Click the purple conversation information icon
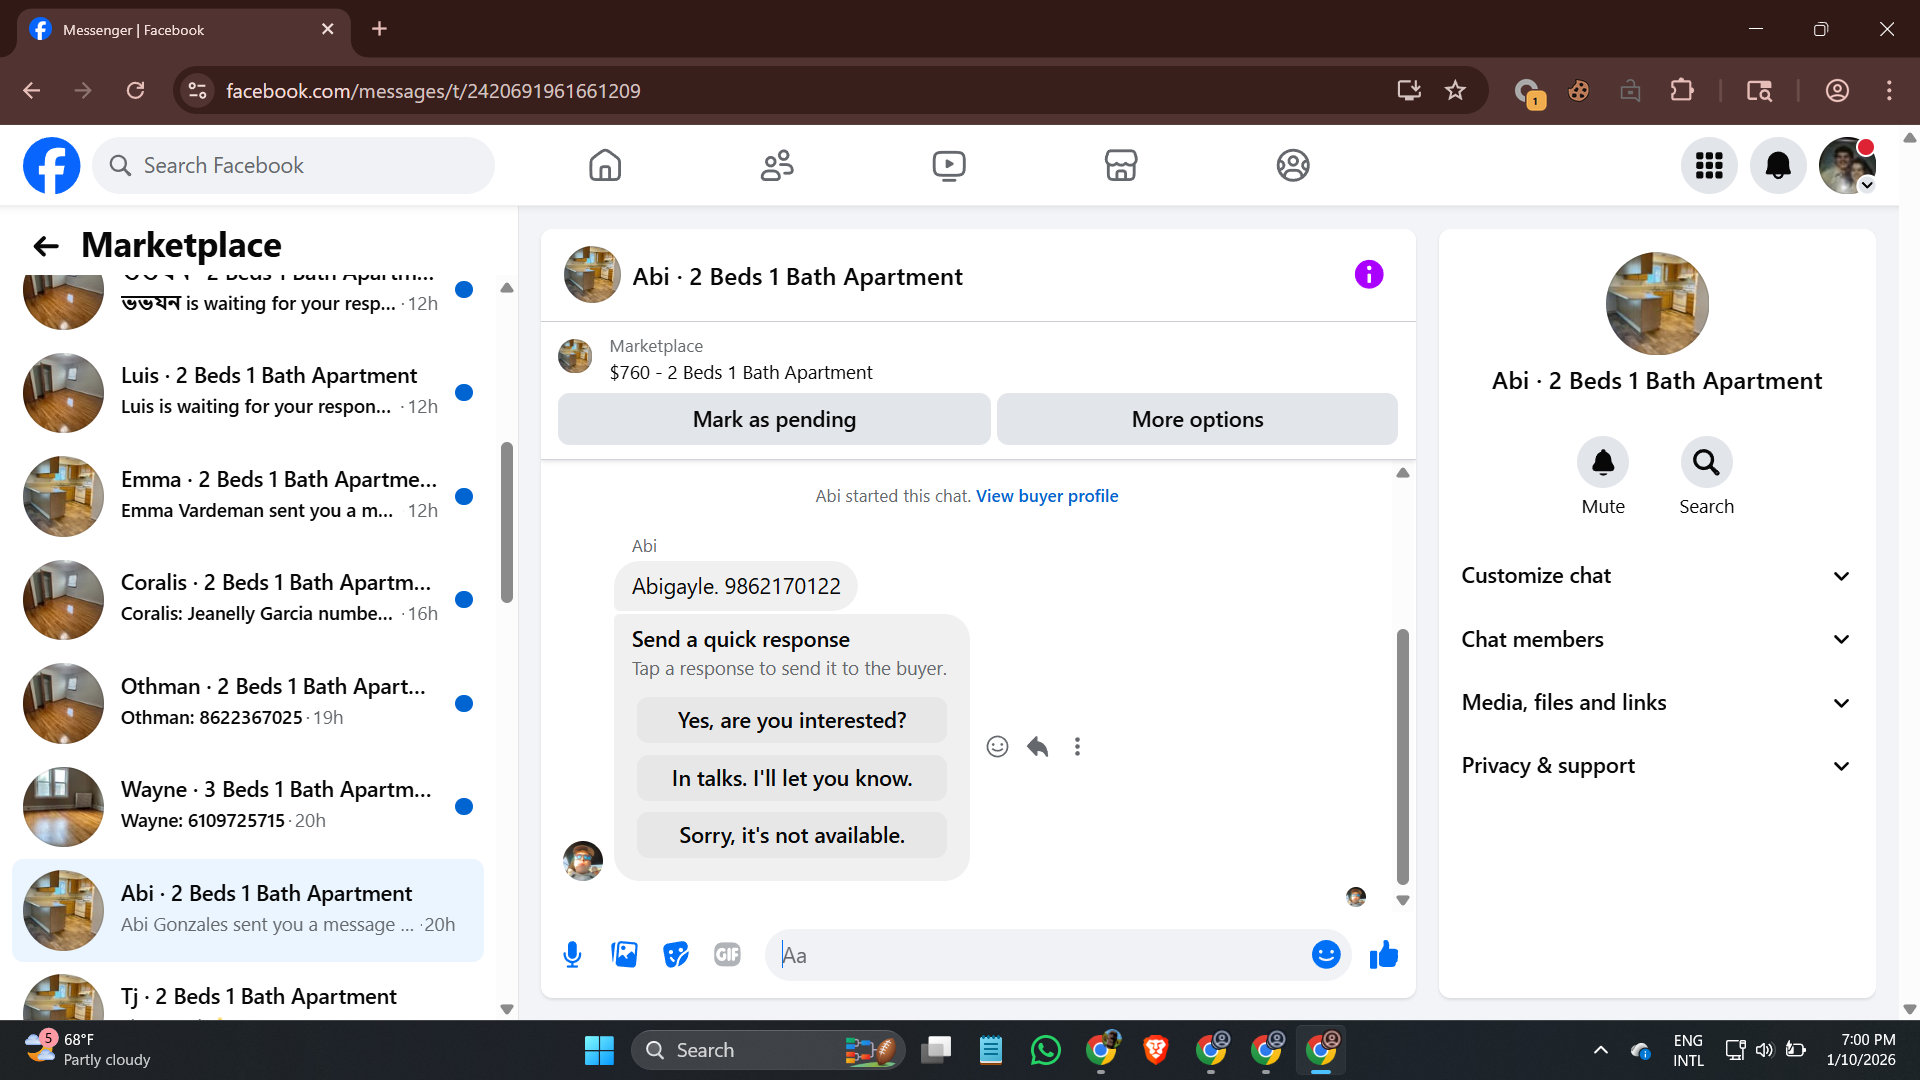 1368,275
